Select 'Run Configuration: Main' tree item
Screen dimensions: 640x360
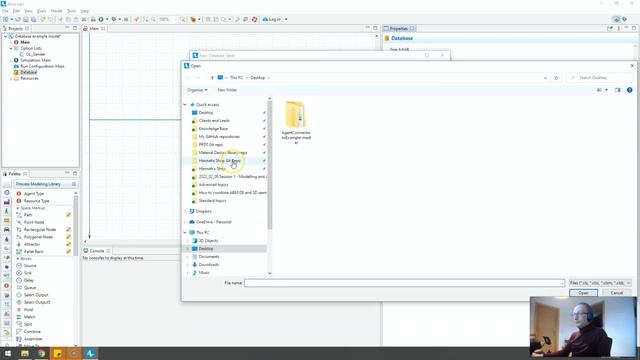(x=42, y=66)
